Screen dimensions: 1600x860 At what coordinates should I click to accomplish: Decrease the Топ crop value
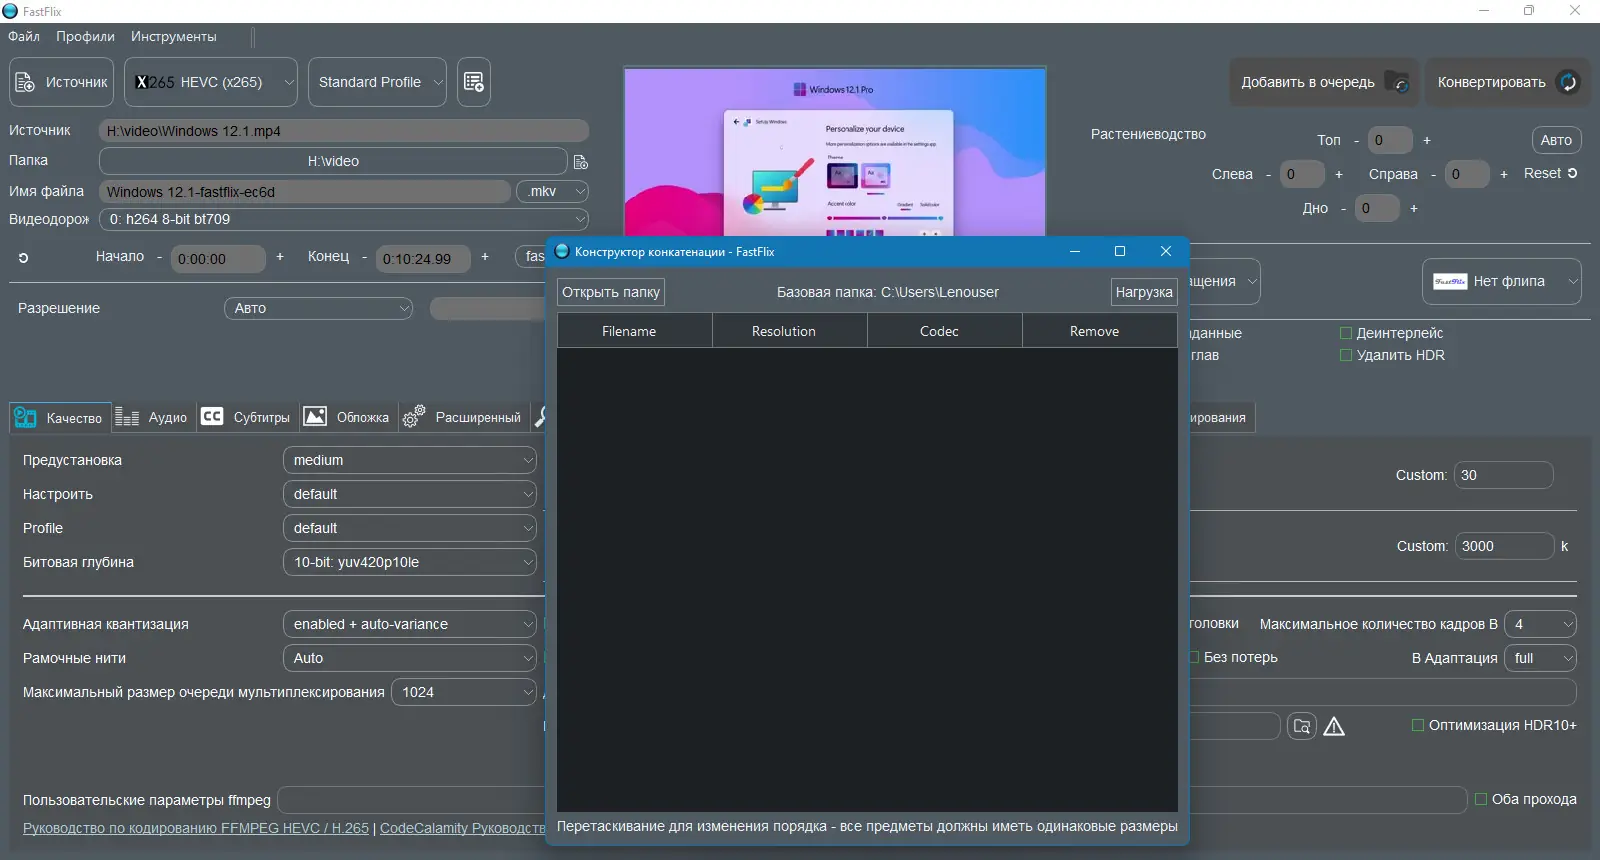[1356, 140]
